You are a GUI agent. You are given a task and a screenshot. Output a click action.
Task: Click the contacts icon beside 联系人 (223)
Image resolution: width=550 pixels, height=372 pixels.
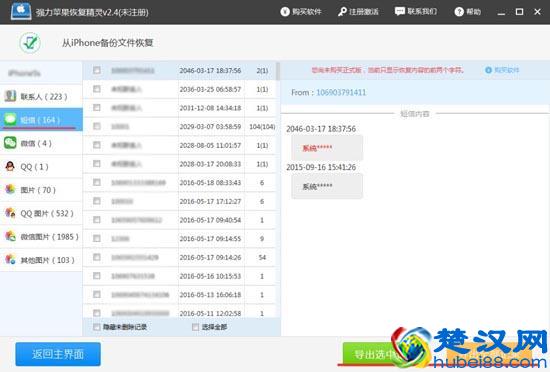[10, 96]
